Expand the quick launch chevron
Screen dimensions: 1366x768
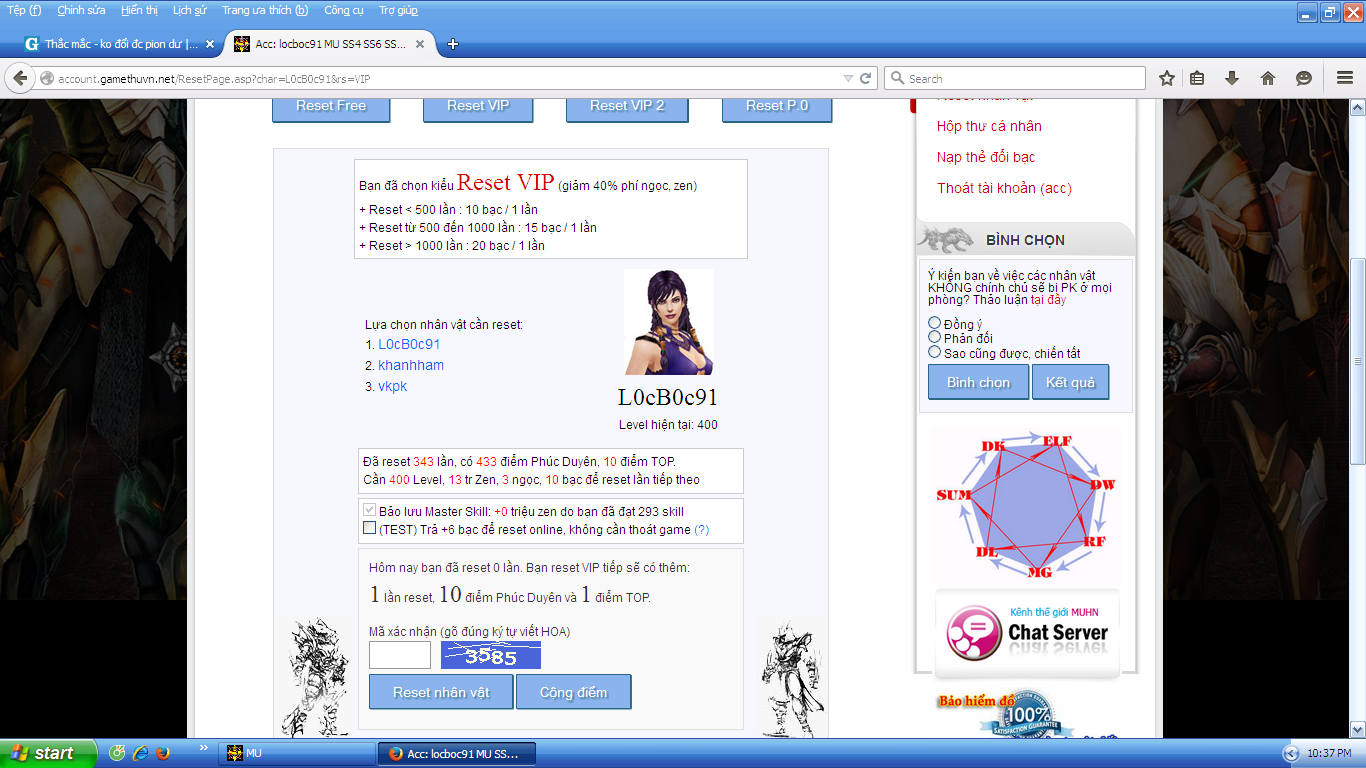[x=204, y=748]
